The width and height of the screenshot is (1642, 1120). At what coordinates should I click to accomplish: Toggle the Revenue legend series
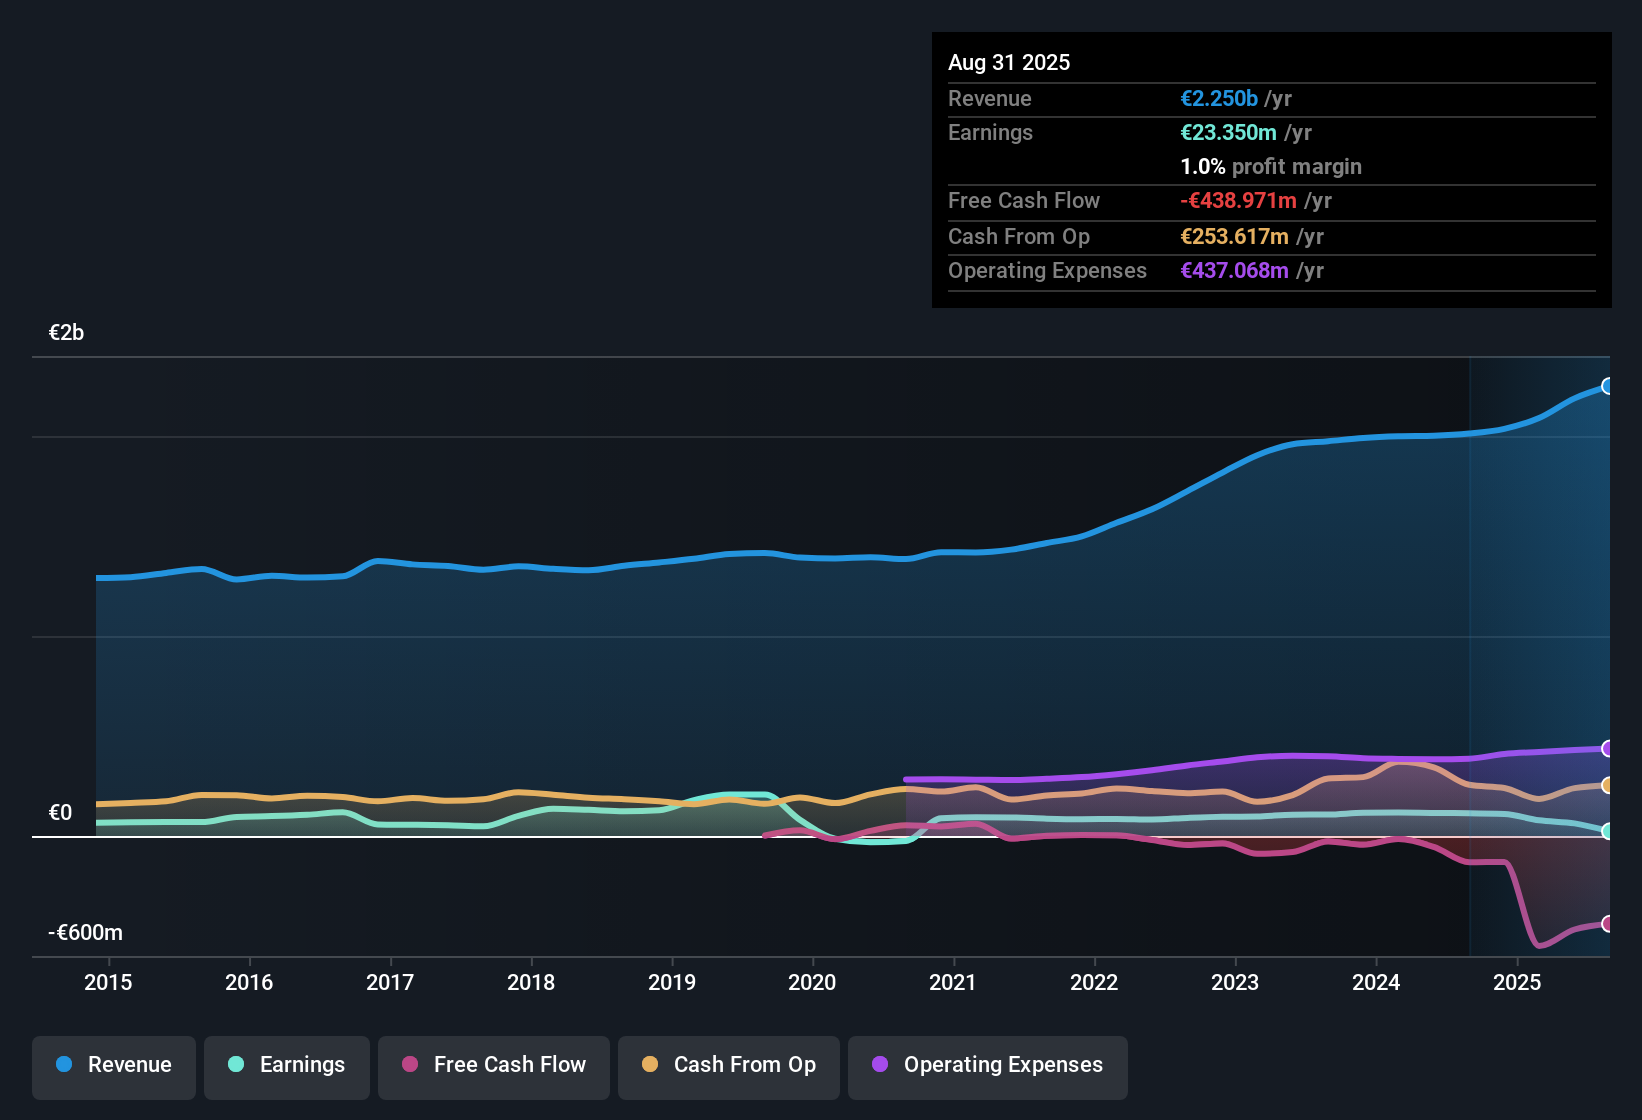[x=114, y=1066]
